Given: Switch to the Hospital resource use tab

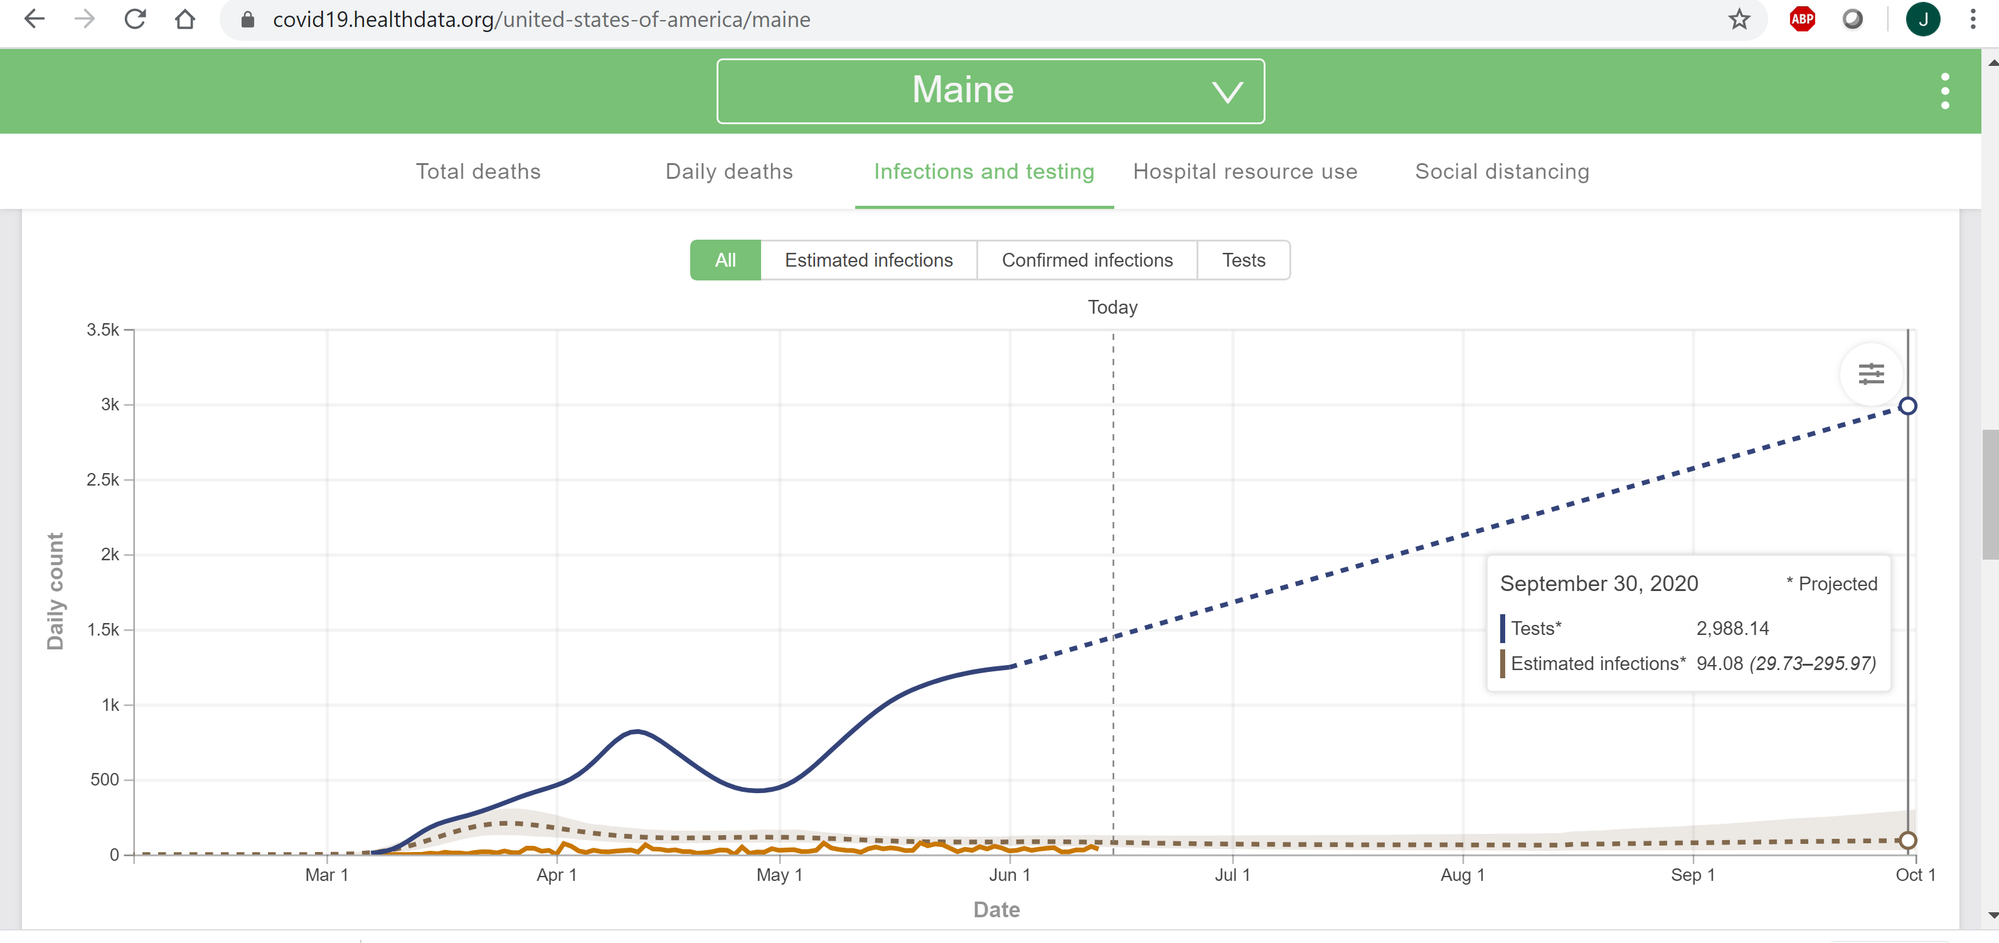Looking at the screenshot, I should click(x=1245, y=172).
